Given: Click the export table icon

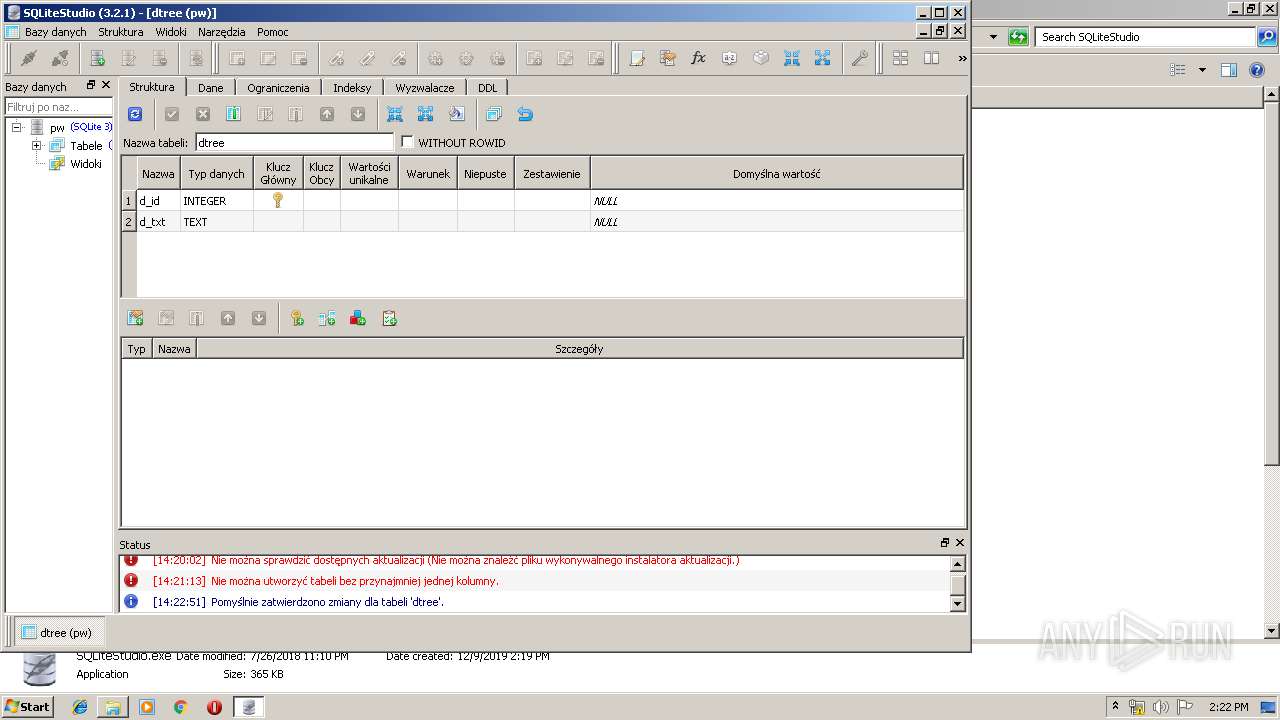Looking at the screenshot, I should (425, 114).
